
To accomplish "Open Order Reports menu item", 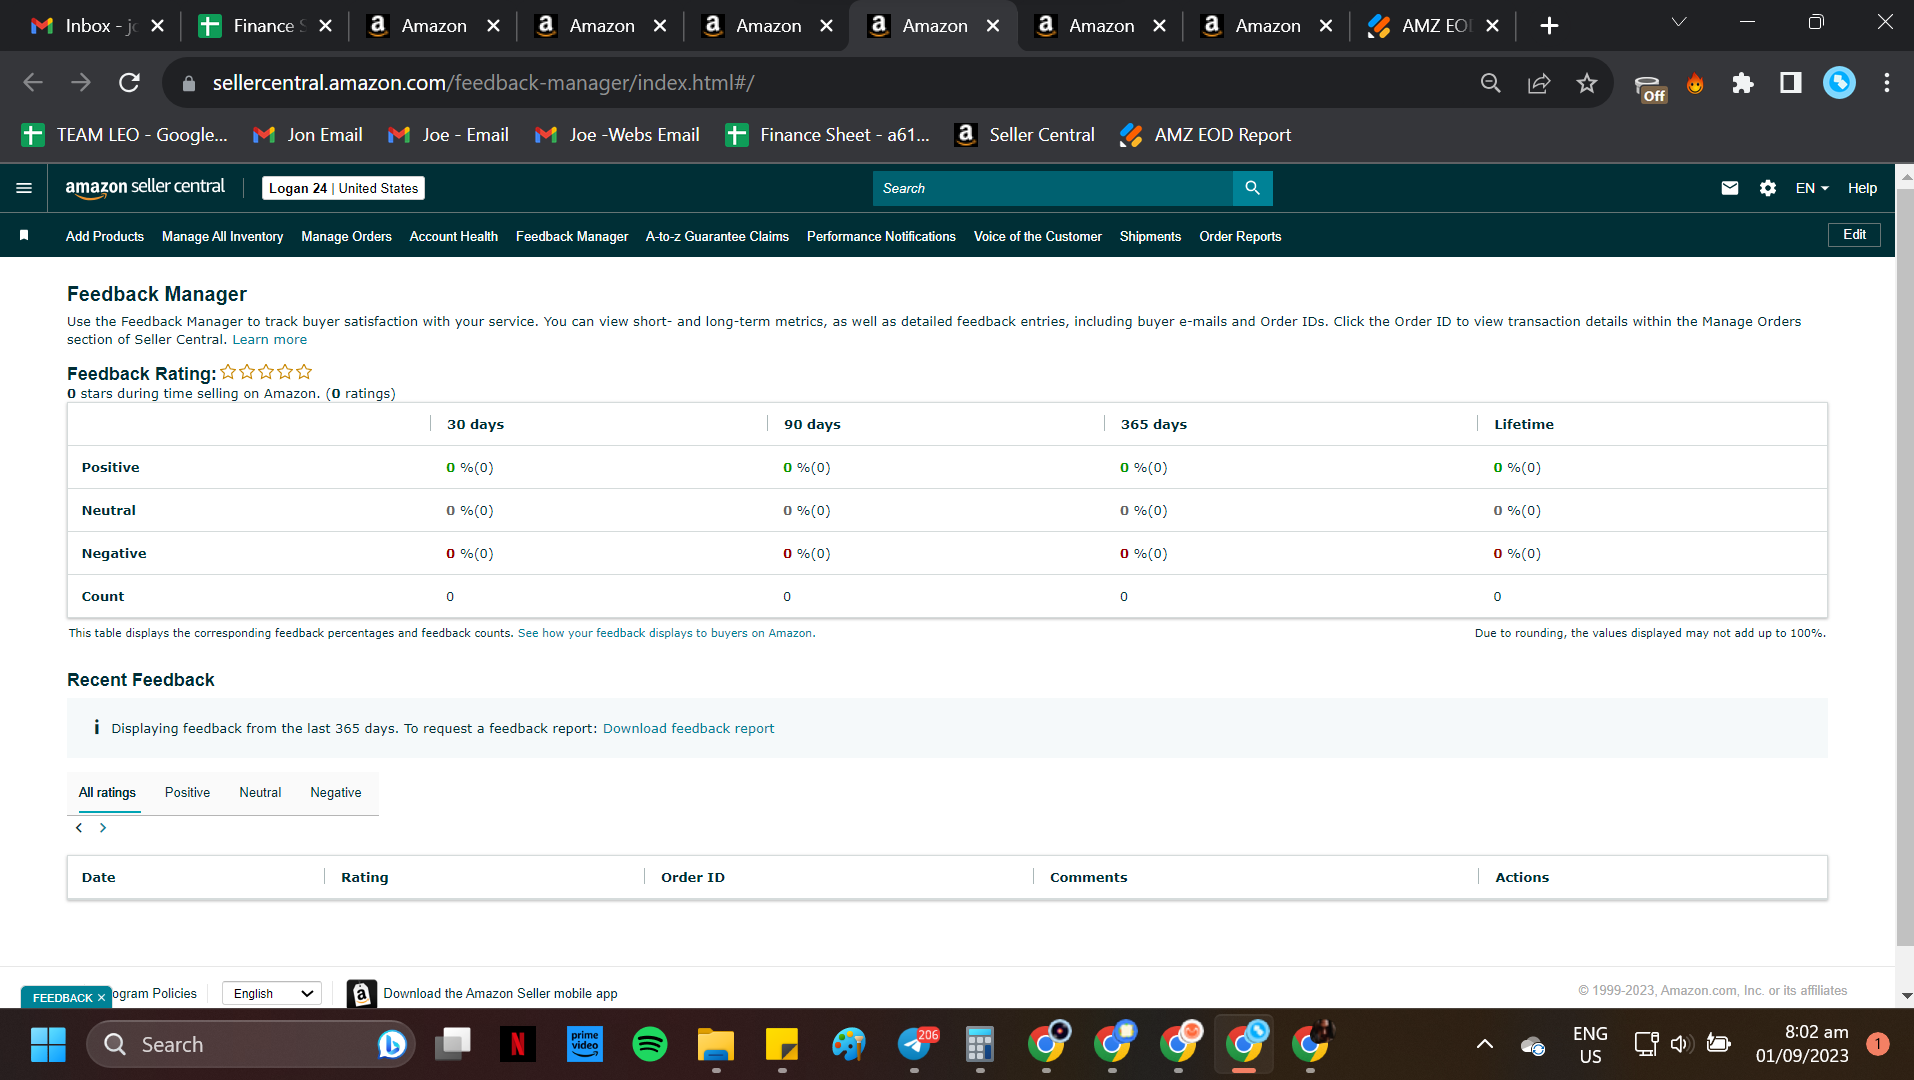I will [x=1240, y=236].
